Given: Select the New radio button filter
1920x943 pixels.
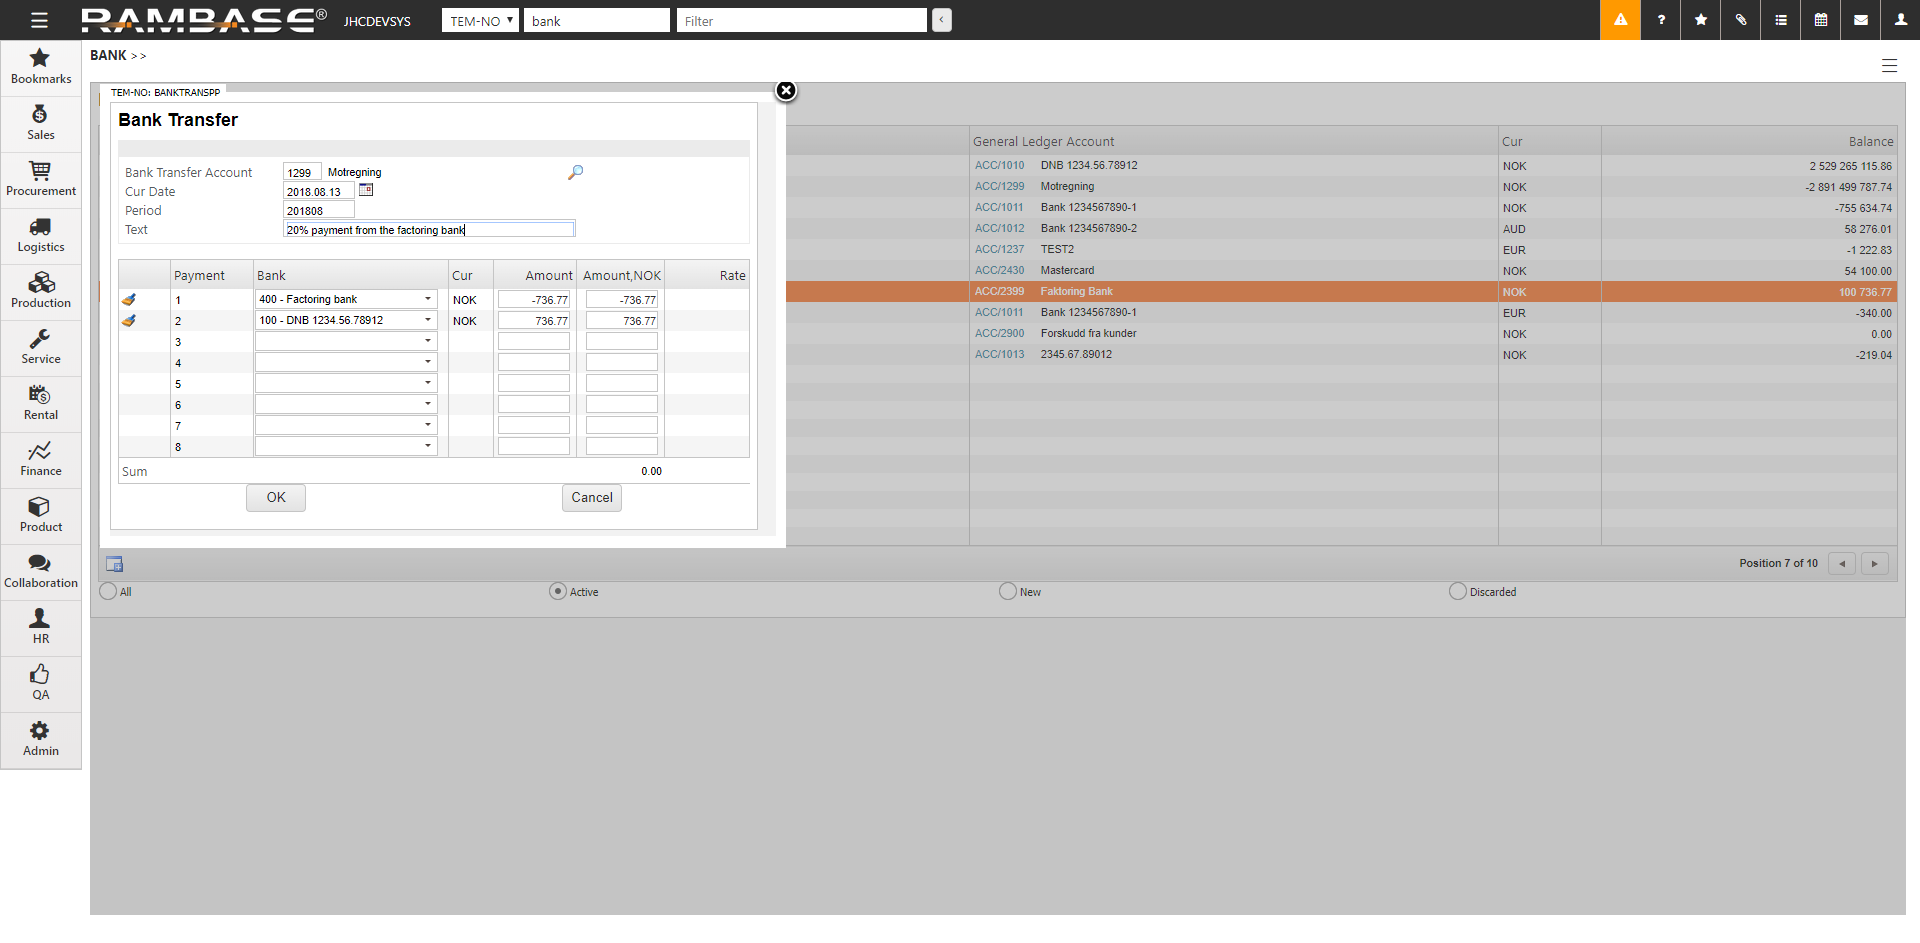Looking at the screenshot, I should tap(1008, 591).
